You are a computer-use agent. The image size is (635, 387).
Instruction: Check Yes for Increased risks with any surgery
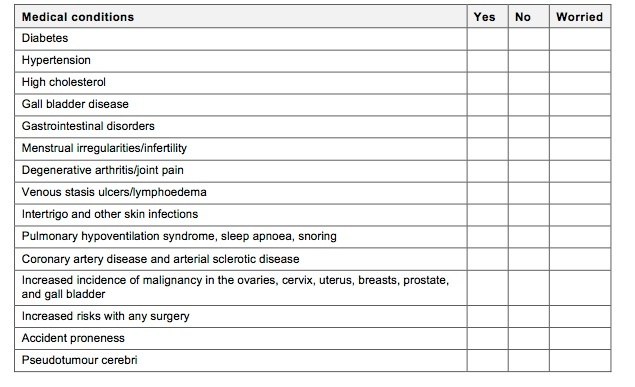click(488, 317)
